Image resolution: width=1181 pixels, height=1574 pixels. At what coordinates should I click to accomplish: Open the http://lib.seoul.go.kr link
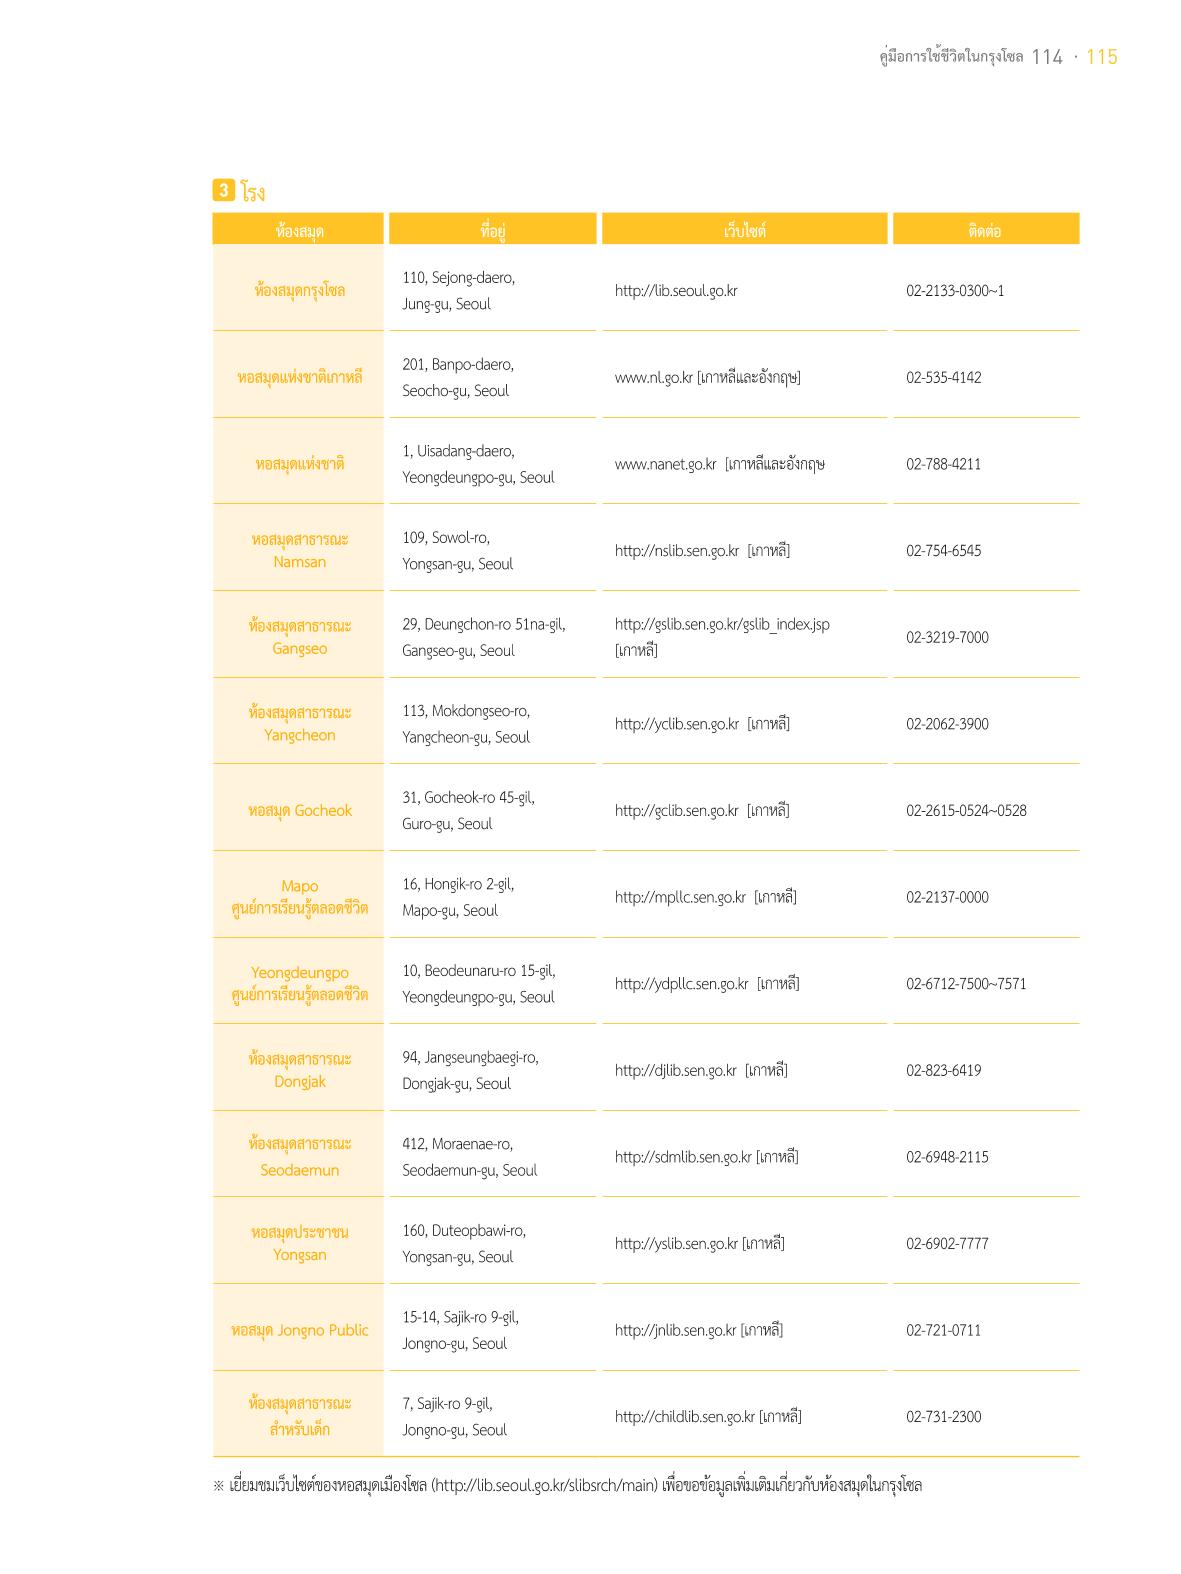coord(676,291)
